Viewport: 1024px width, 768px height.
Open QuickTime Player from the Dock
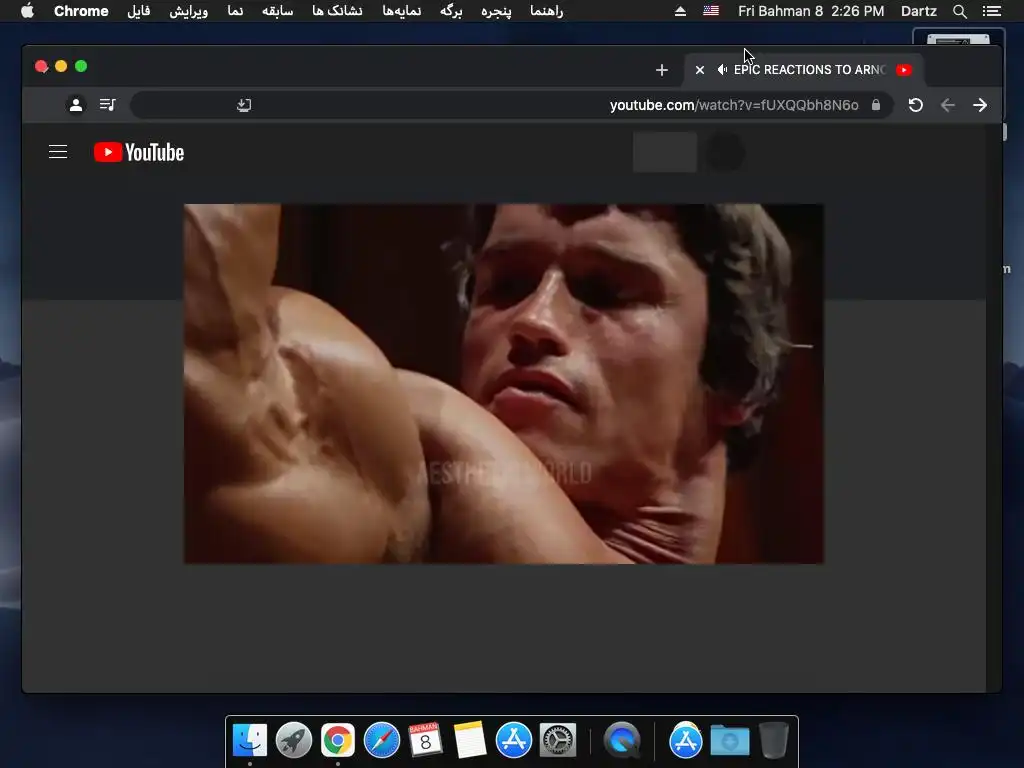[622, 740]
